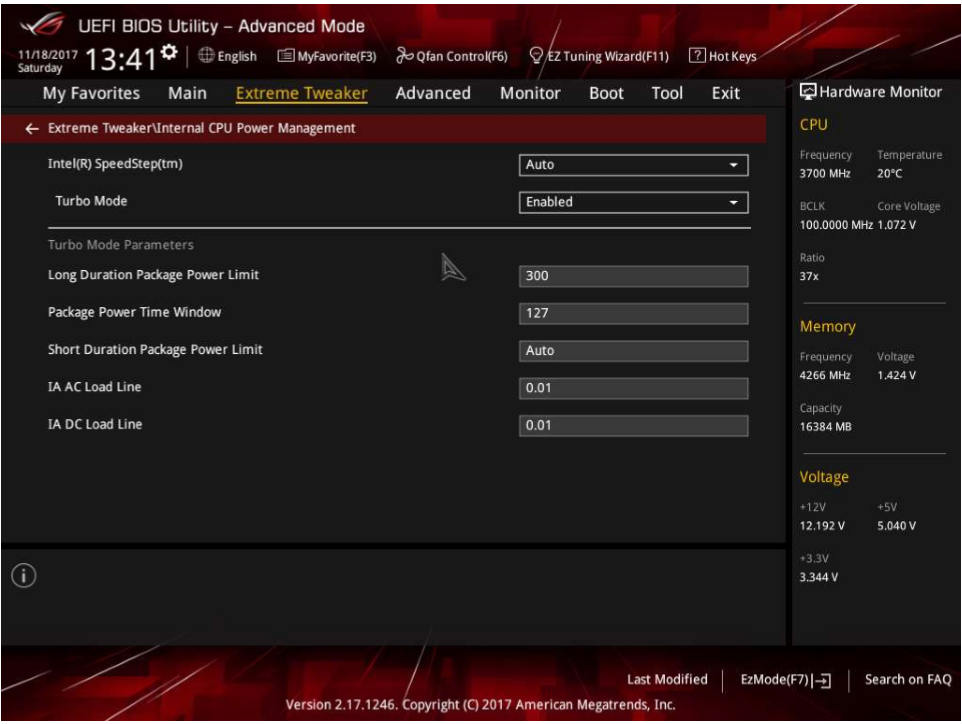Viewport: 962px width, 724px height.
Task: Click the back arrow beside Extreme Tweaker path
Action: coord(32,128)
